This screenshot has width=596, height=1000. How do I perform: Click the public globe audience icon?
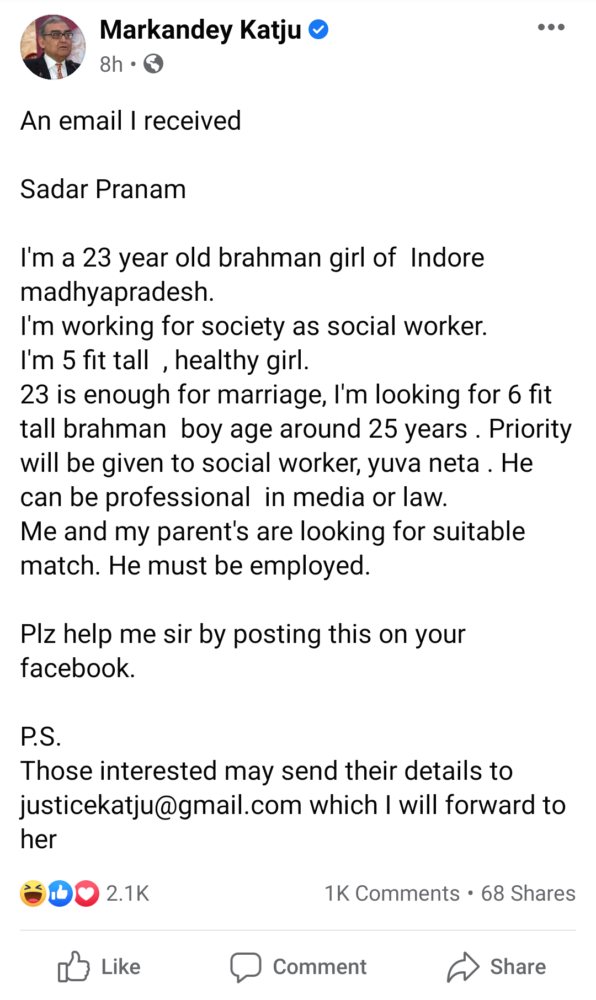click(x=153, y=64)
